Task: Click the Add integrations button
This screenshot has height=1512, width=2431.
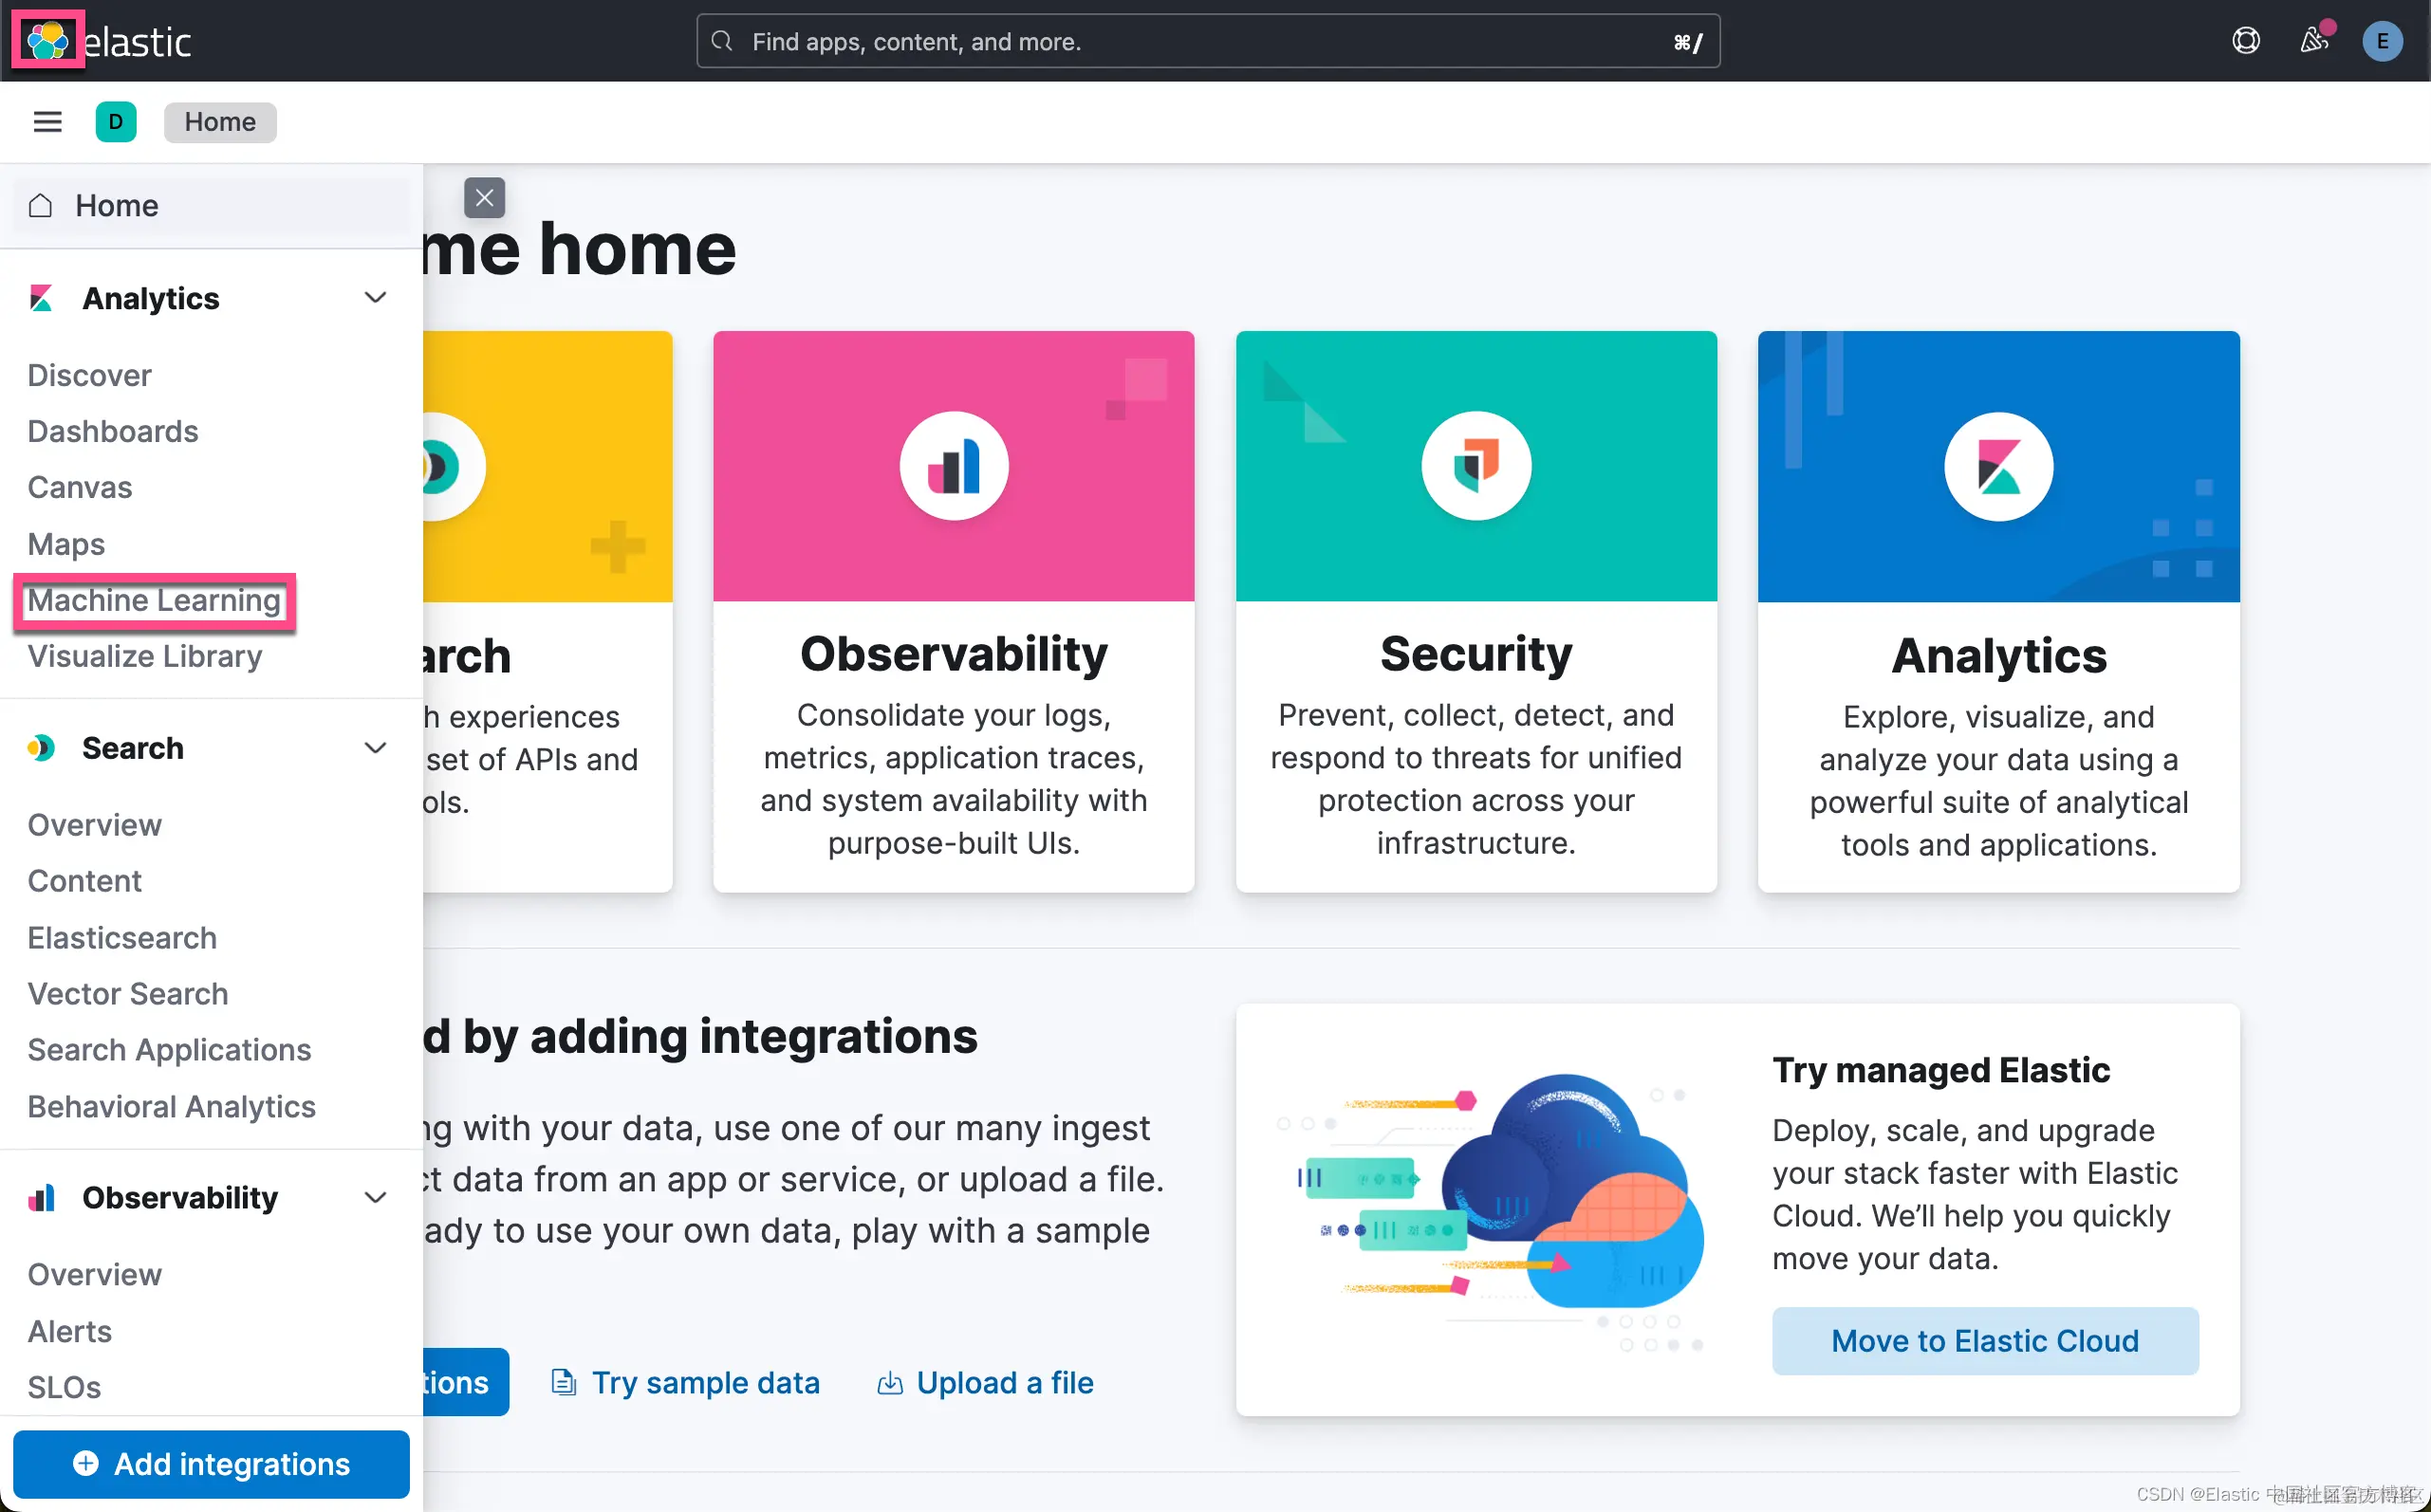Action: point(211,1463)
